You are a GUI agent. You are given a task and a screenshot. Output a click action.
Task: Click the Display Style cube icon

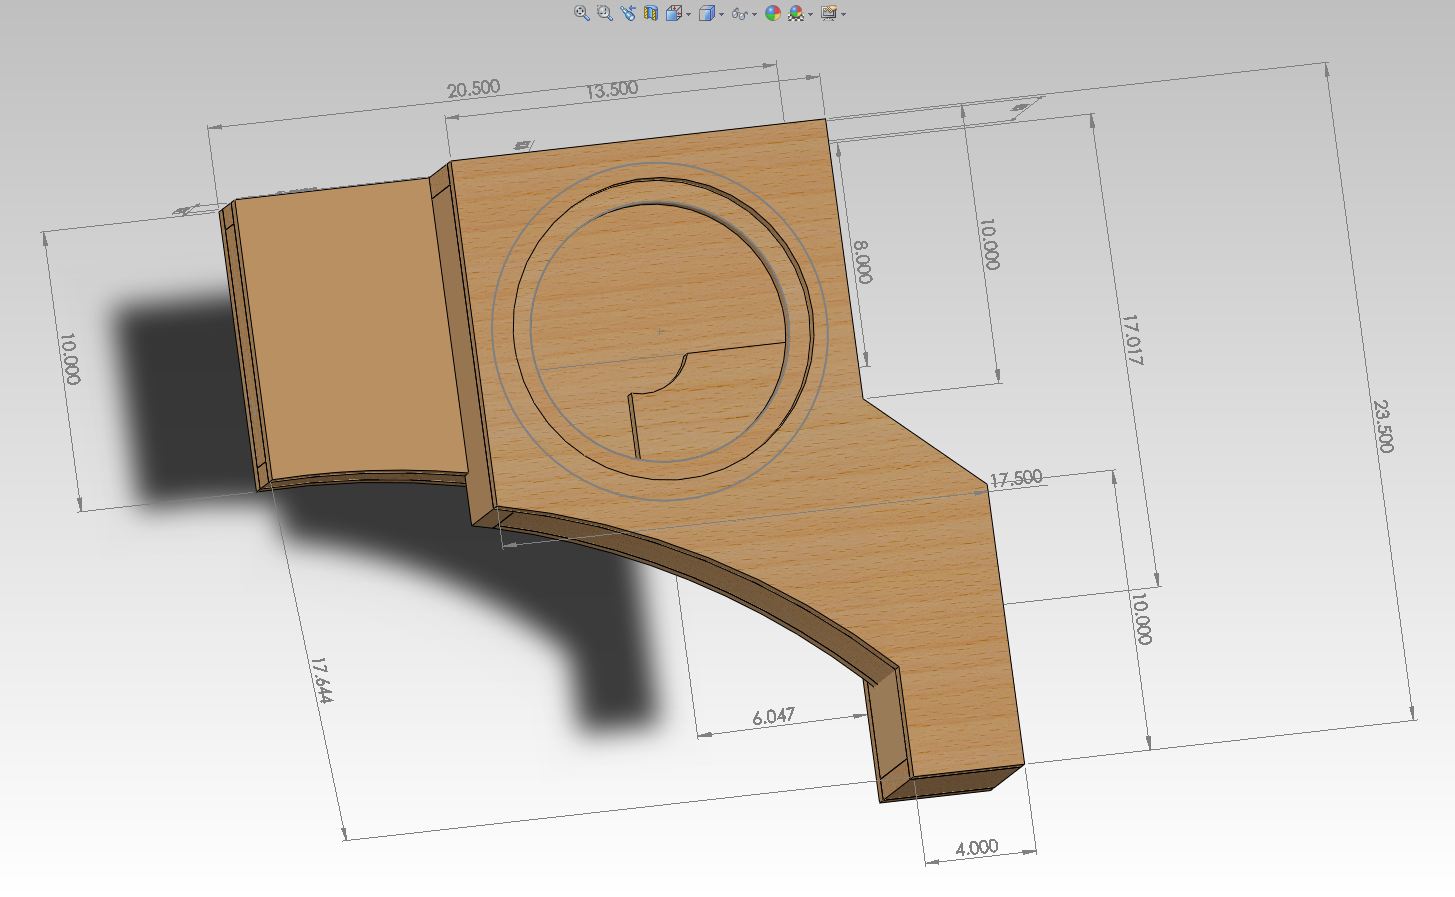point(707,13)
